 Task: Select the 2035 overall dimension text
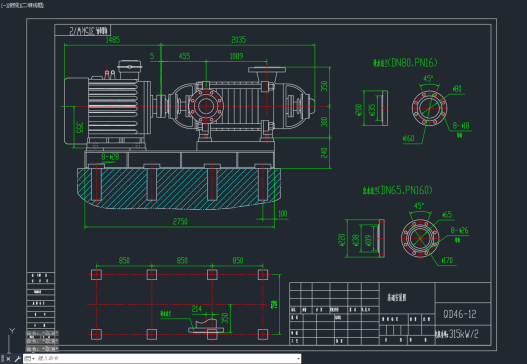pyautogui.click(x=239, y=40)
